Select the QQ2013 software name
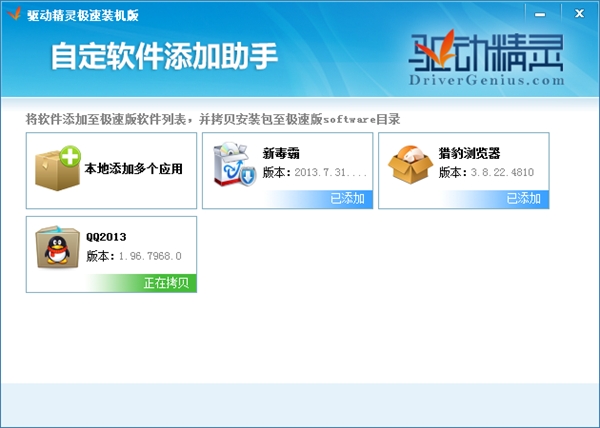Screen dimensions: 600x428 pos(106,237)
